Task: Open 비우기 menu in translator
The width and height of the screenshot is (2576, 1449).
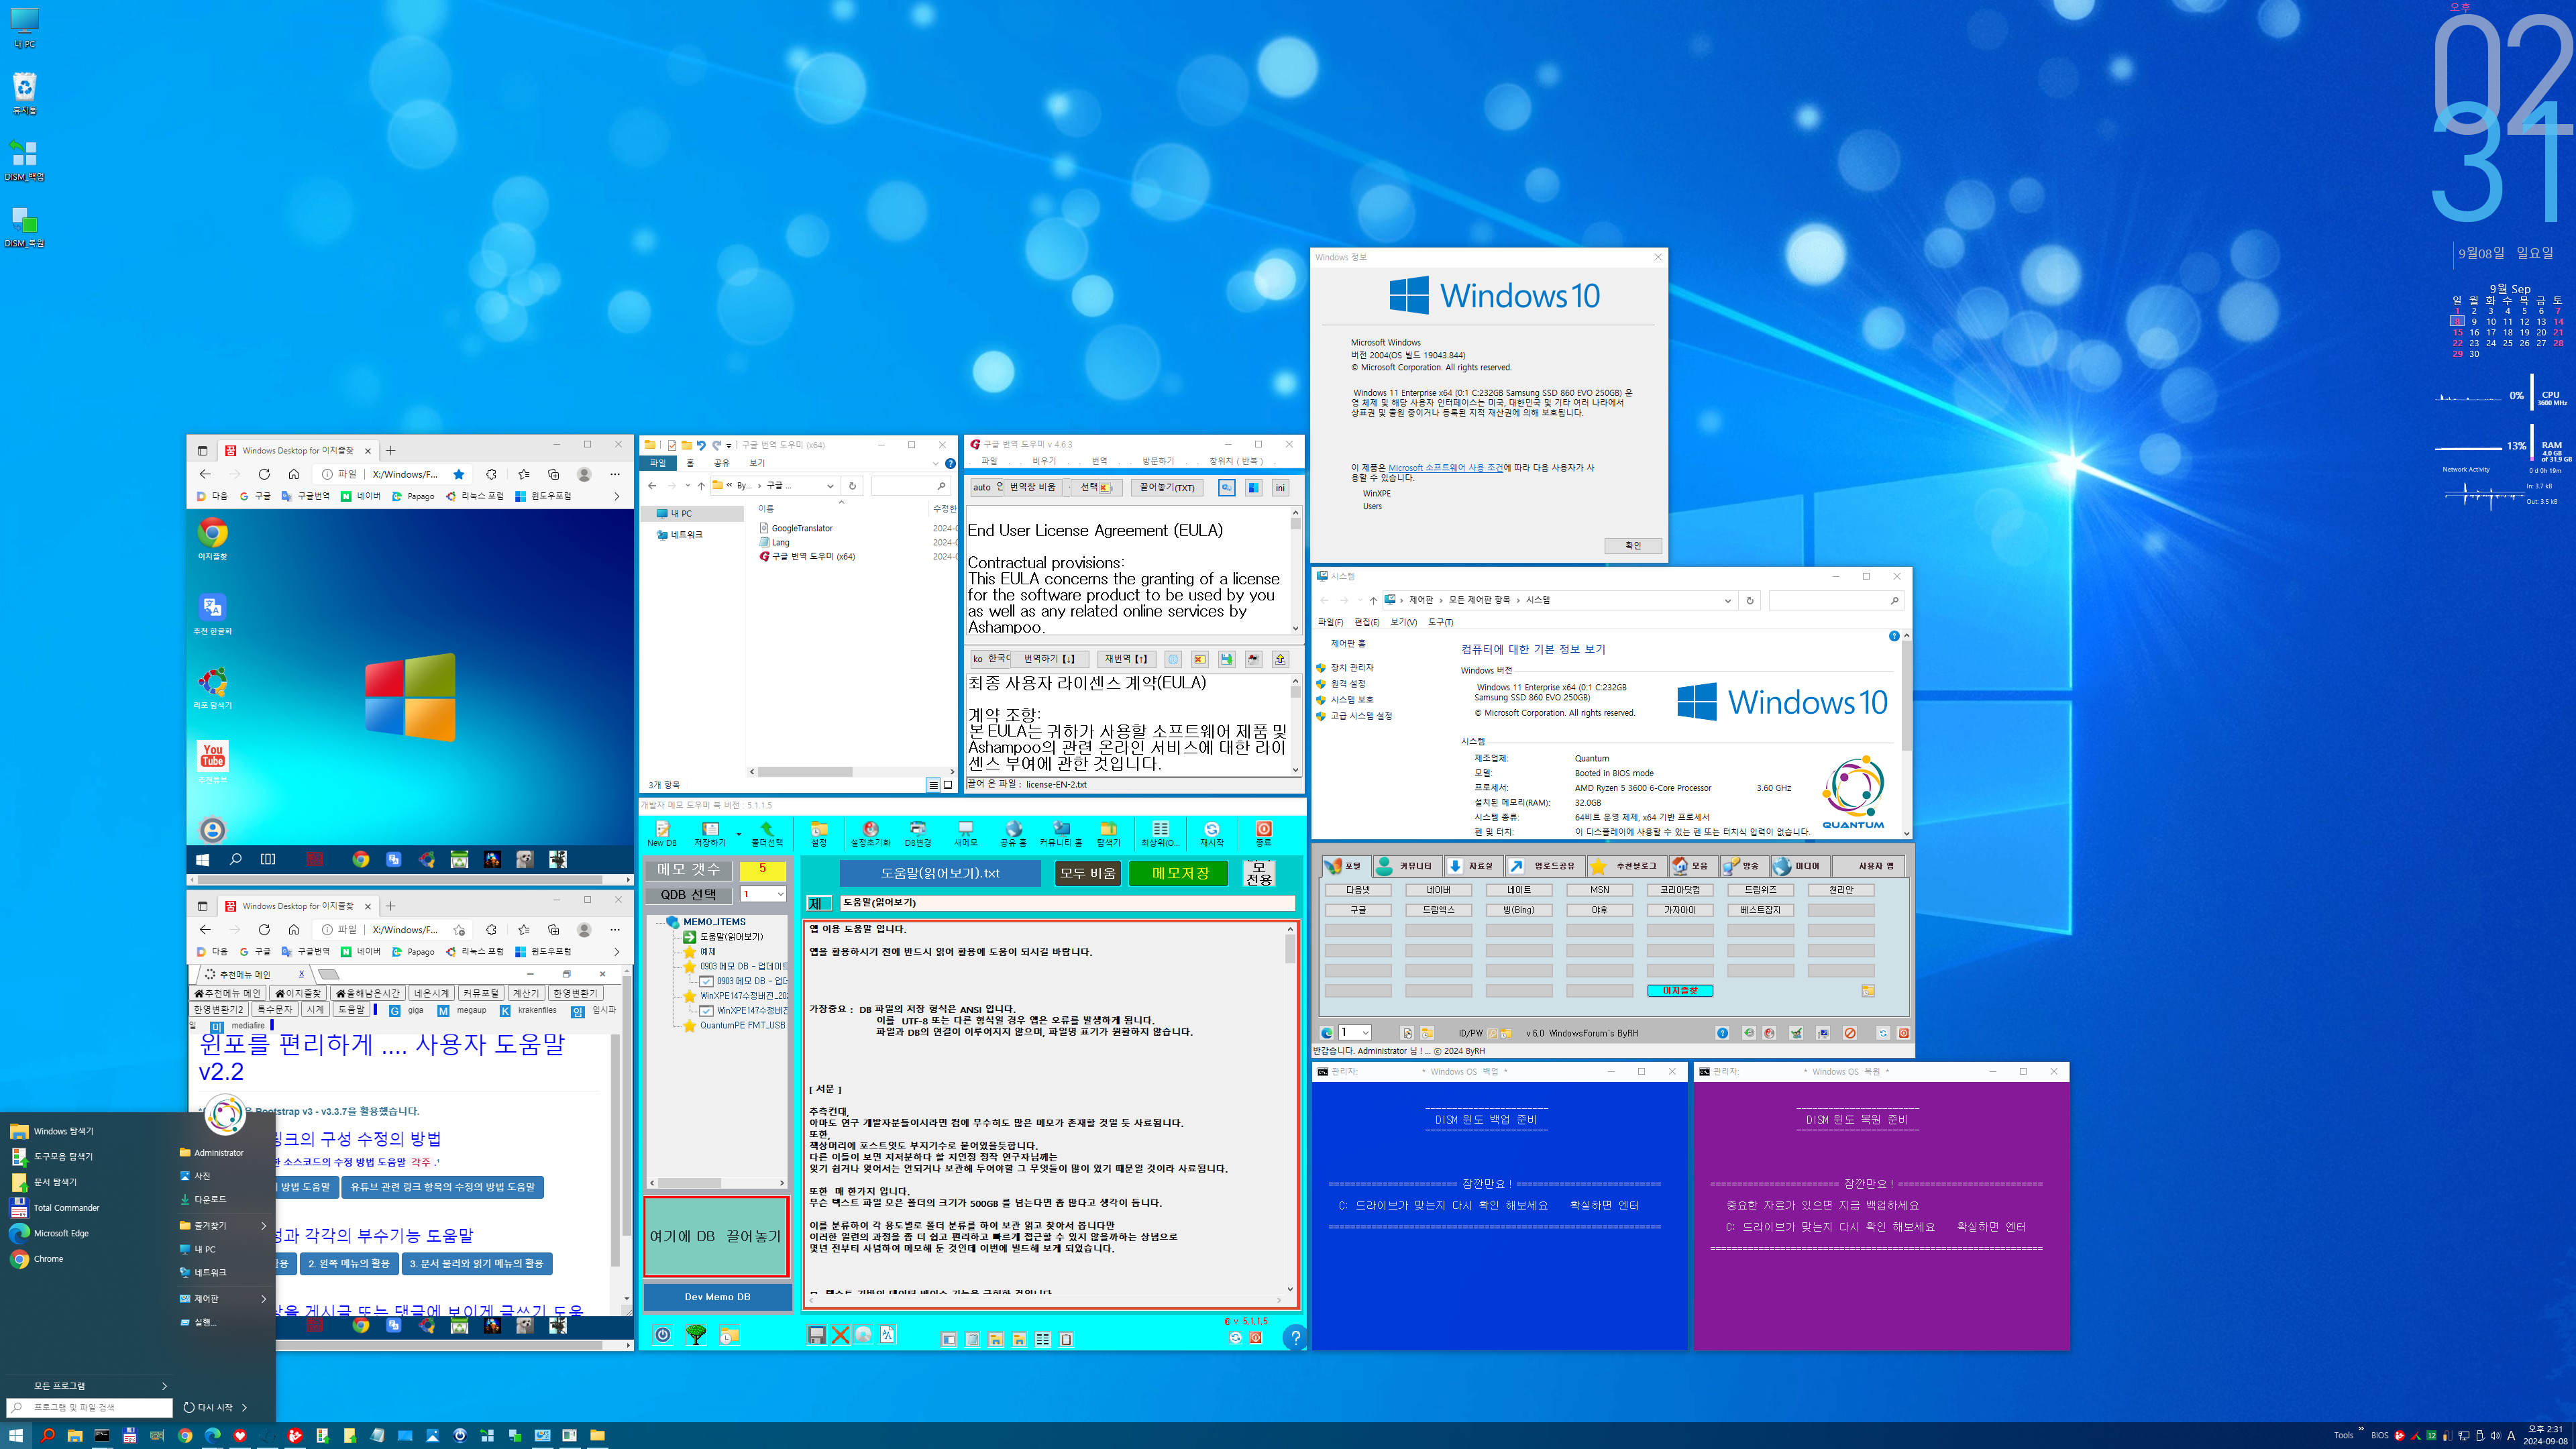Action: pyautogui.click(x=1044, y=461)
